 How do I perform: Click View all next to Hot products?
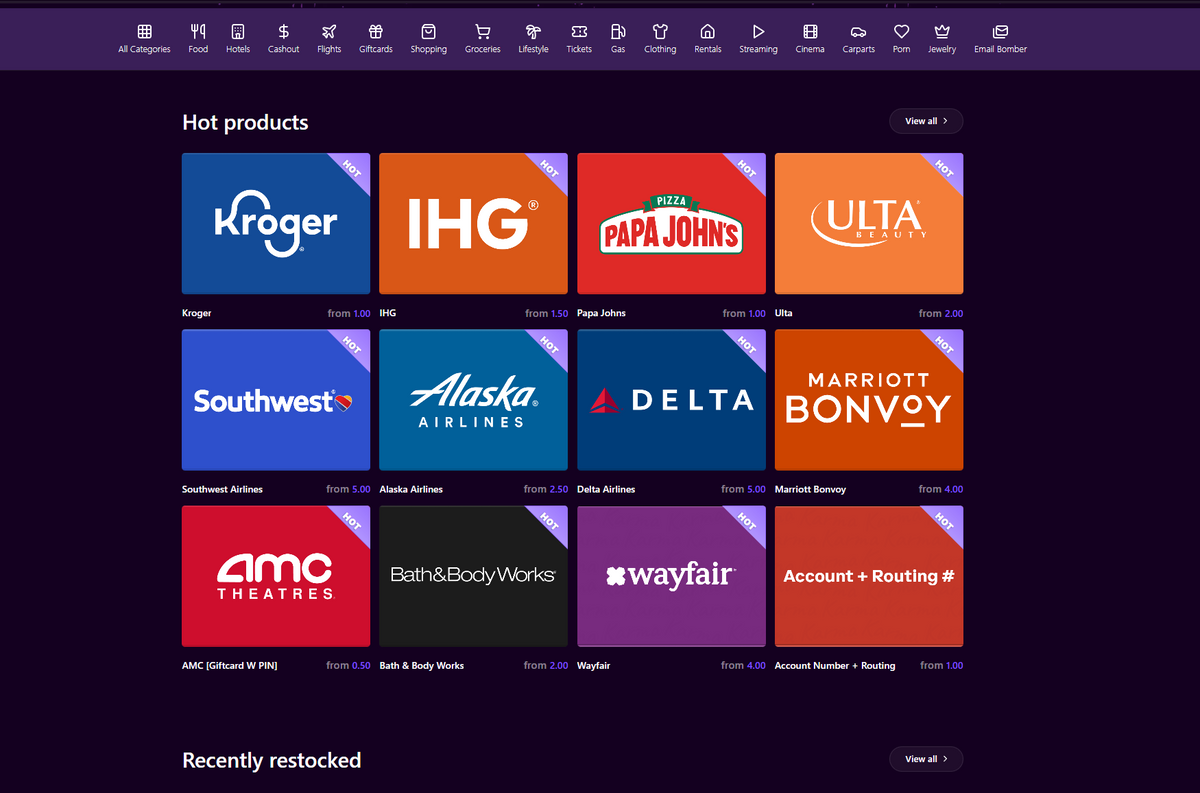[x=926, y=121]
